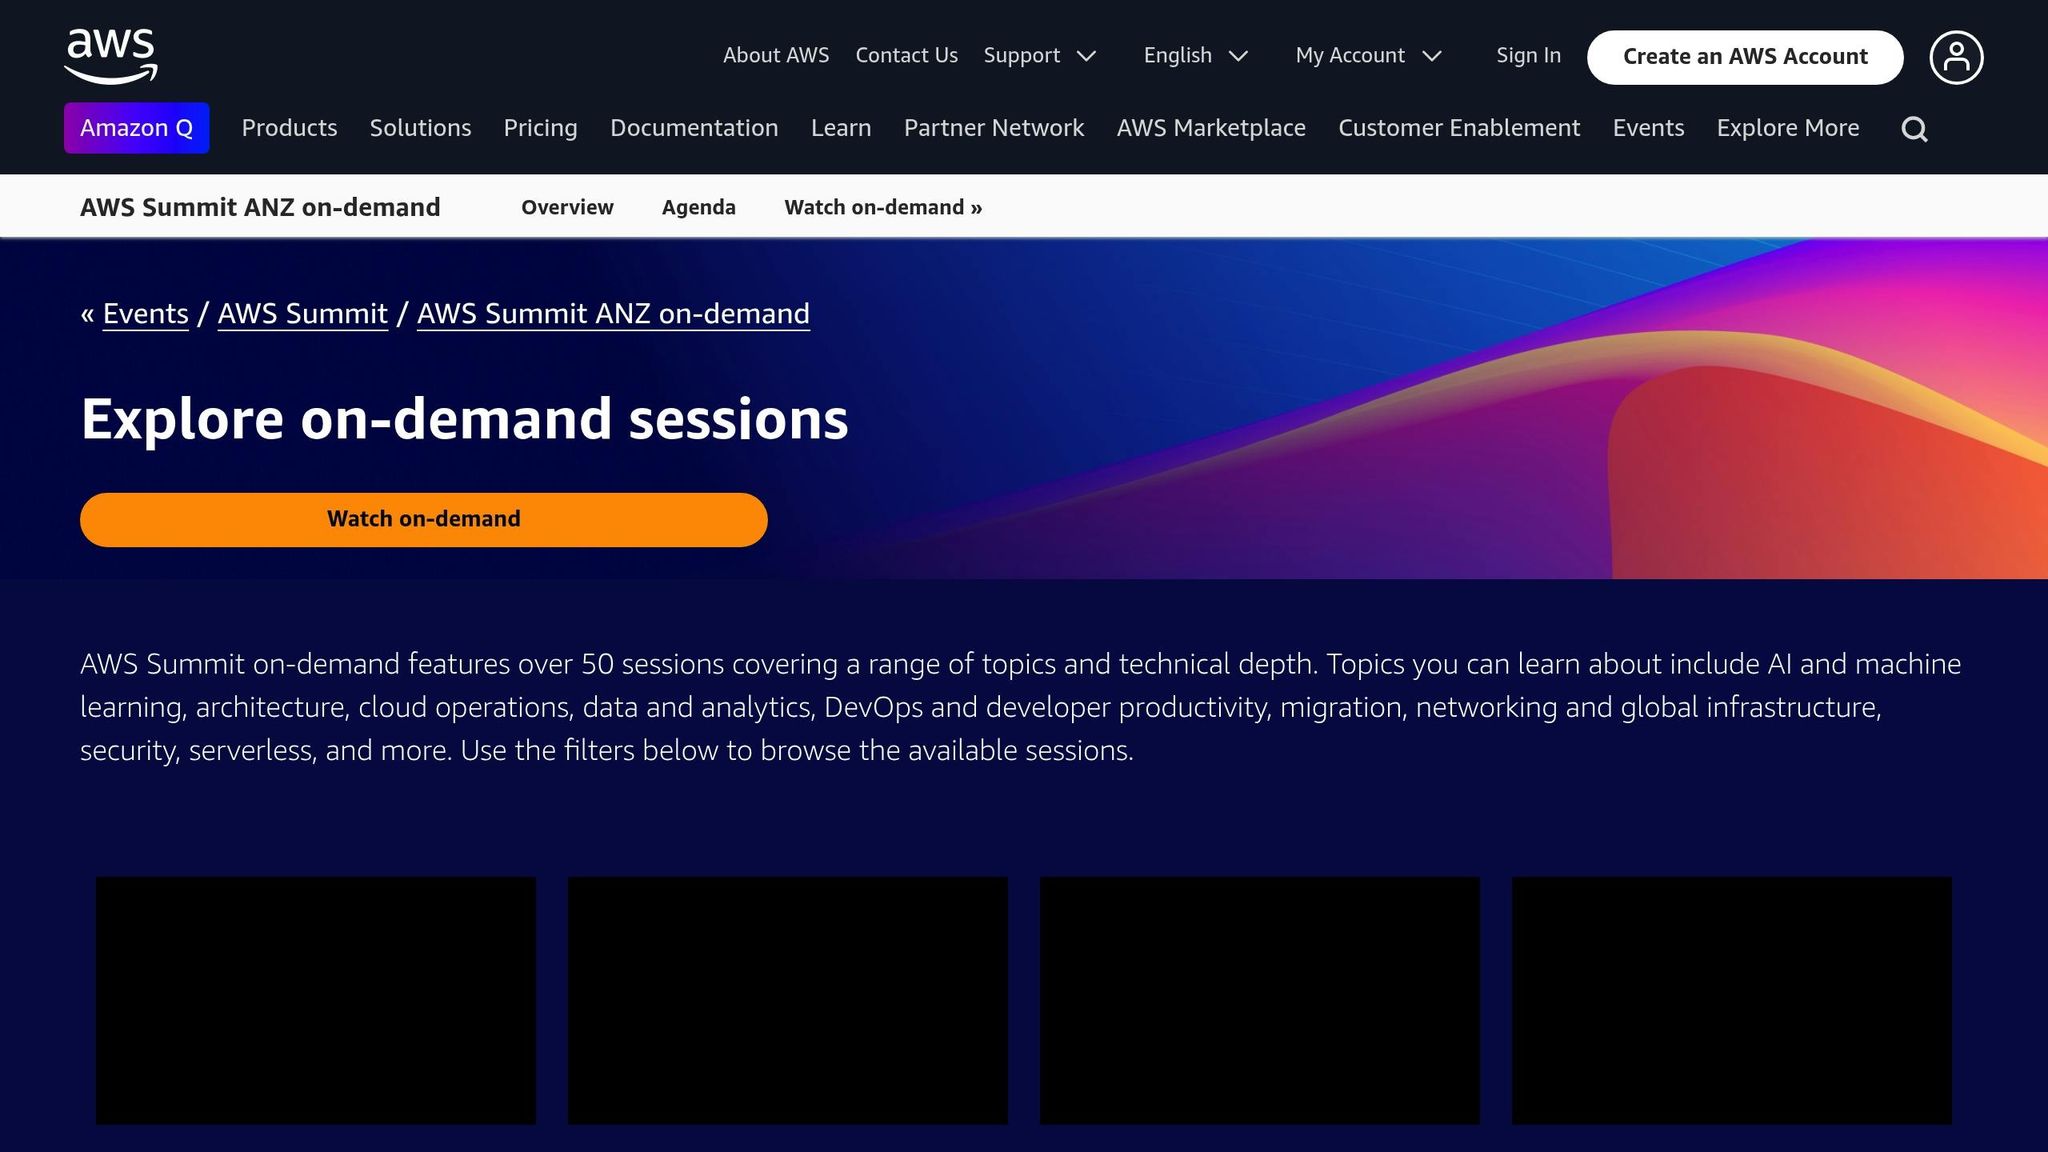This screenshot has width=2048, height=1152.
Task: Expand the My Account dropdown
Action: 1368,56
